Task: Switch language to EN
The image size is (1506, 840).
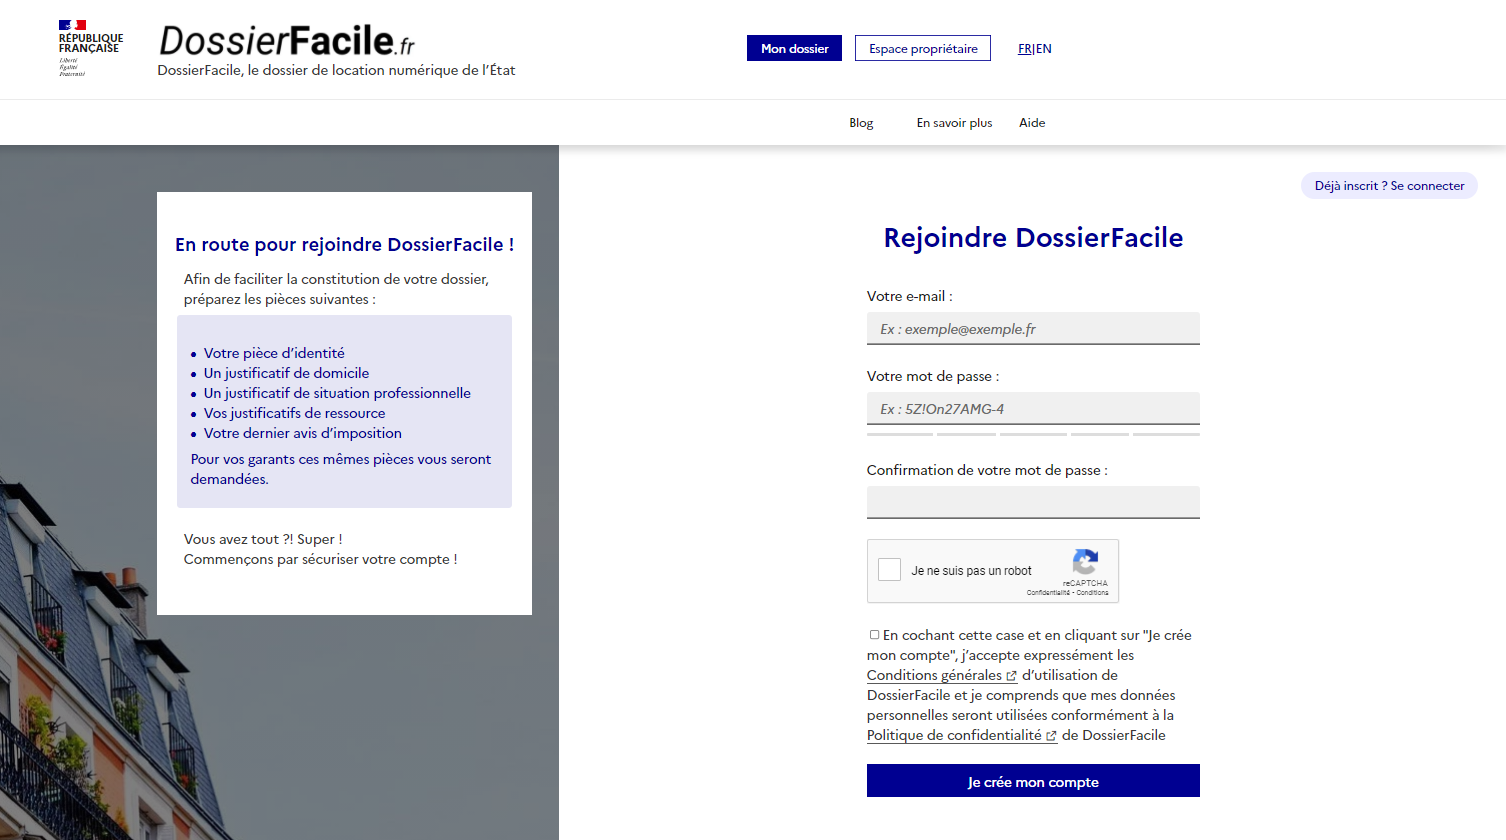Action: pyautogui.click(x=1044, y=49)
